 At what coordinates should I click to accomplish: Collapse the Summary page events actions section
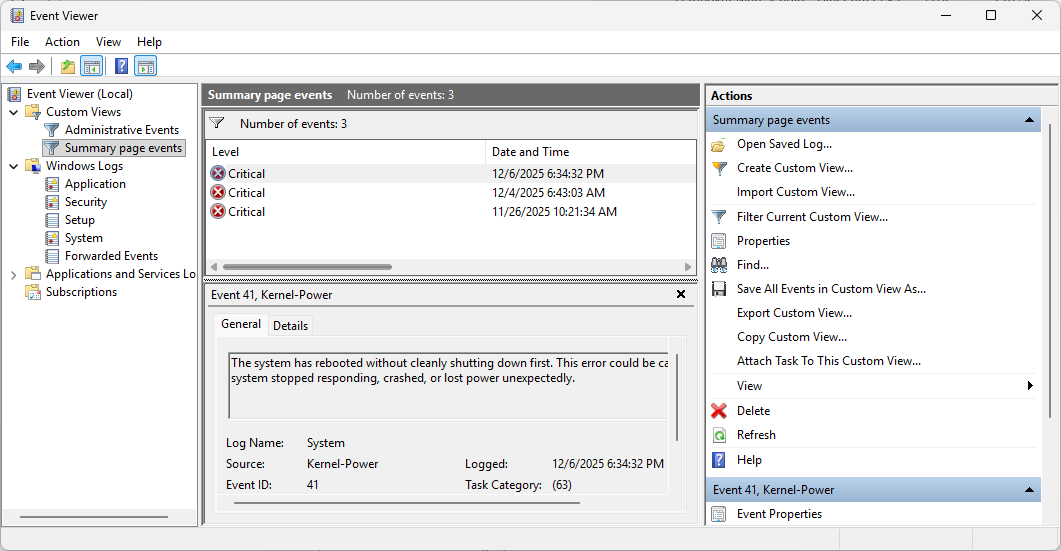1029,120
